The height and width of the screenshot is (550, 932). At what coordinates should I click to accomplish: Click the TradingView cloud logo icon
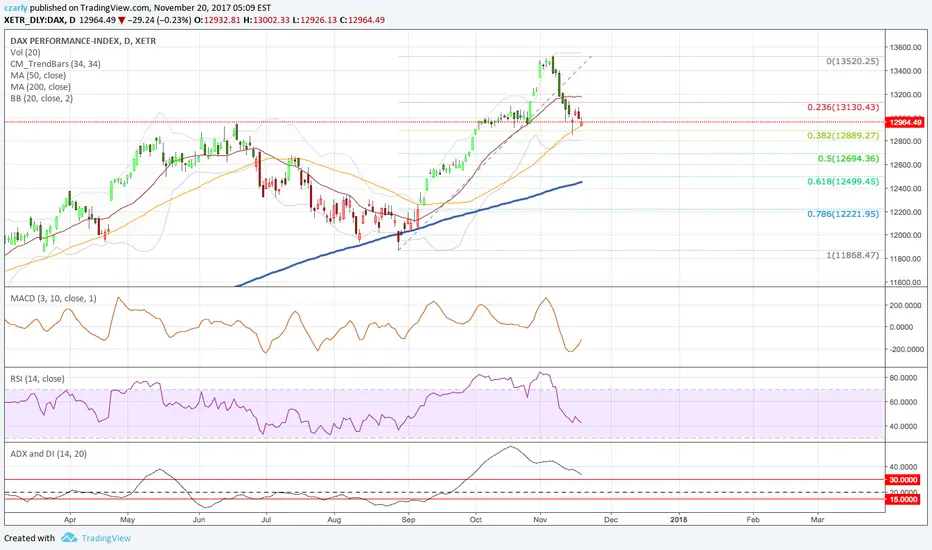point(69,538)
